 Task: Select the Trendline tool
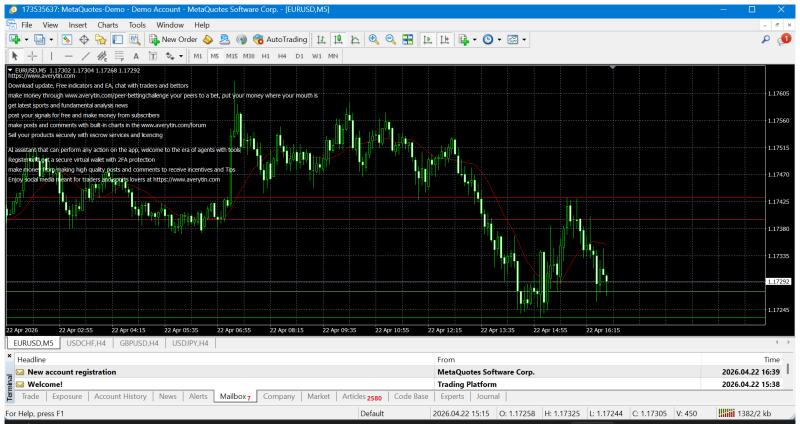pyautogui.click(x=85, y=56)
